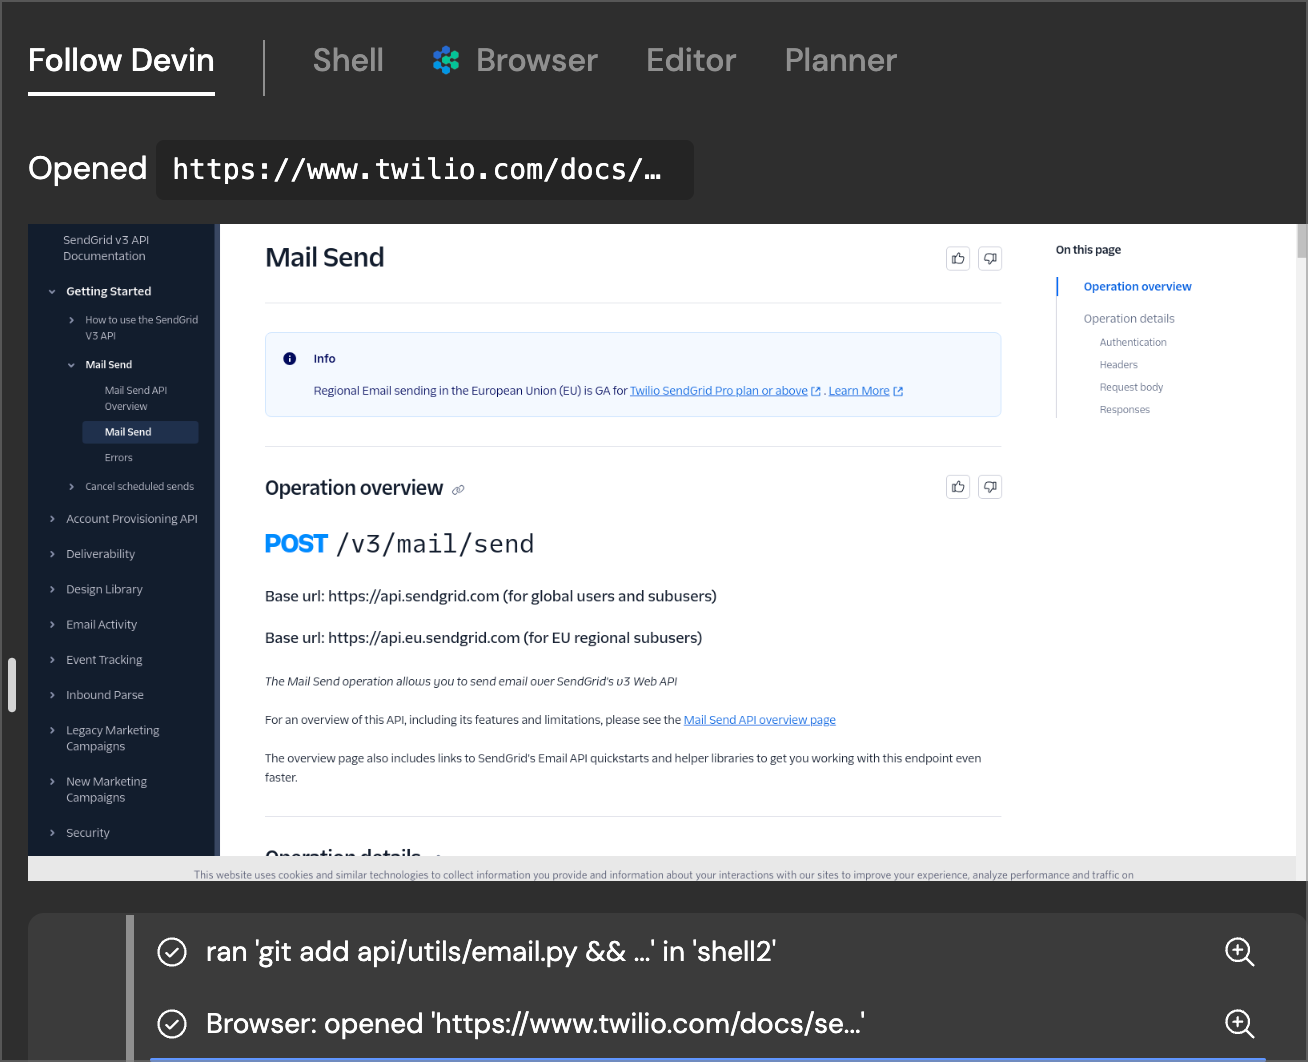Expand How to use the SendGrid V3 API
Viewport: 1308px width, 1062px height.
(x=71, y=320)
